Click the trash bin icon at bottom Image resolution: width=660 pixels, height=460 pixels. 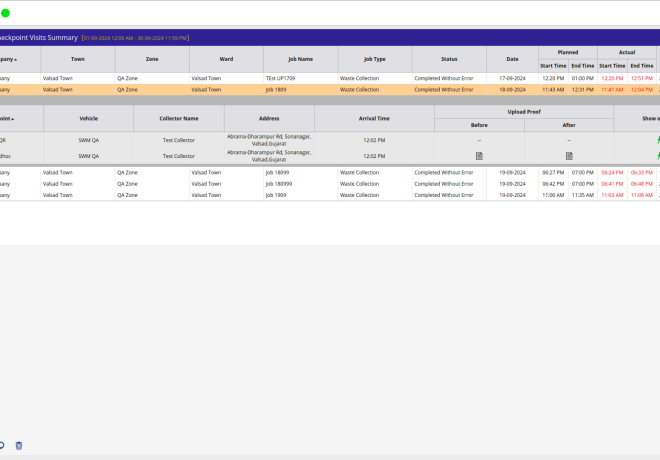(x=18, y=445)
